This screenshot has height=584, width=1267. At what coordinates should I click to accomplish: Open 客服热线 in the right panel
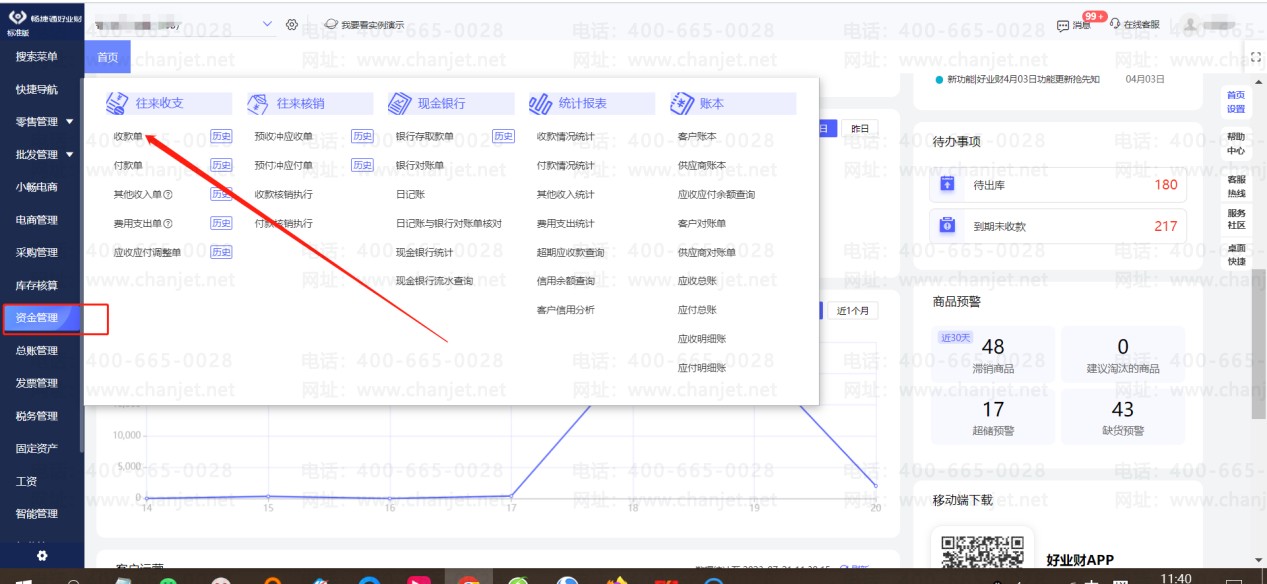1236,186
